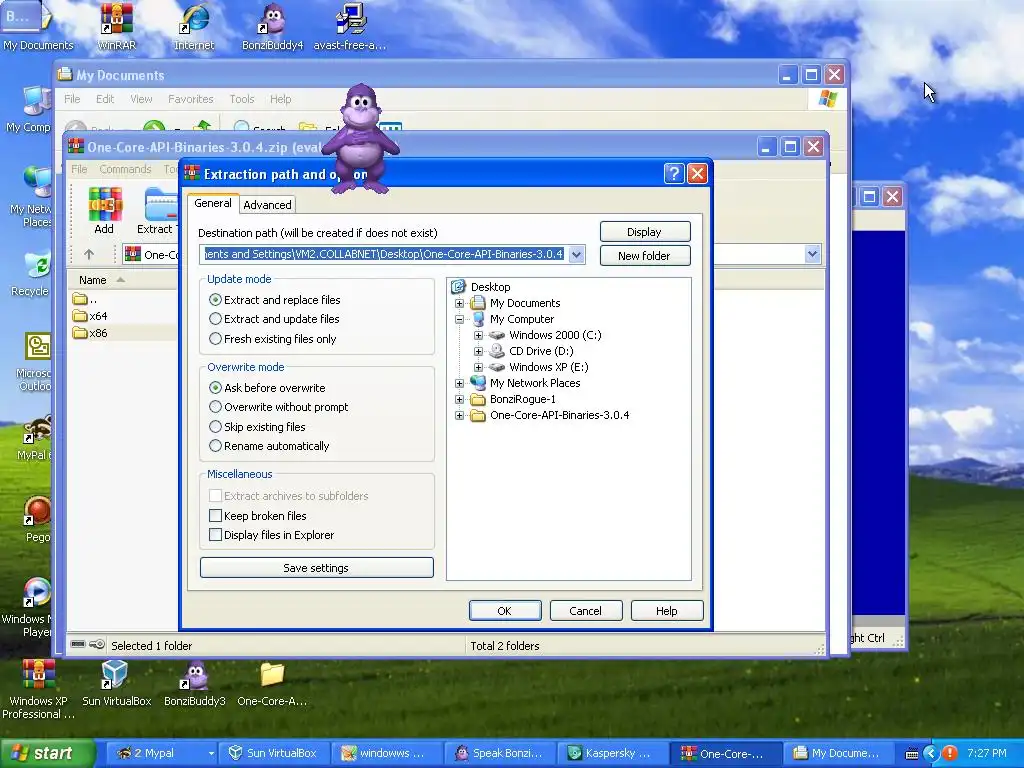Click the Kaspersky alert tray icon

950,753
